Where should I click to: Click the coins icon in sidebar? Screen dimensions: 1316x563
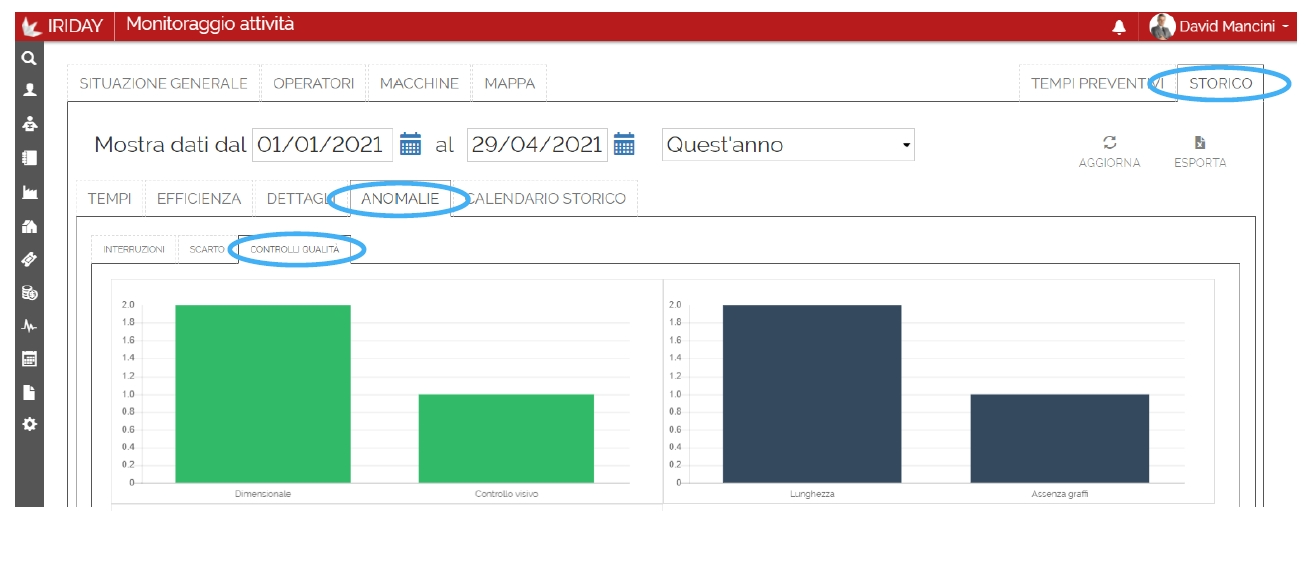(x=29, y=293)
